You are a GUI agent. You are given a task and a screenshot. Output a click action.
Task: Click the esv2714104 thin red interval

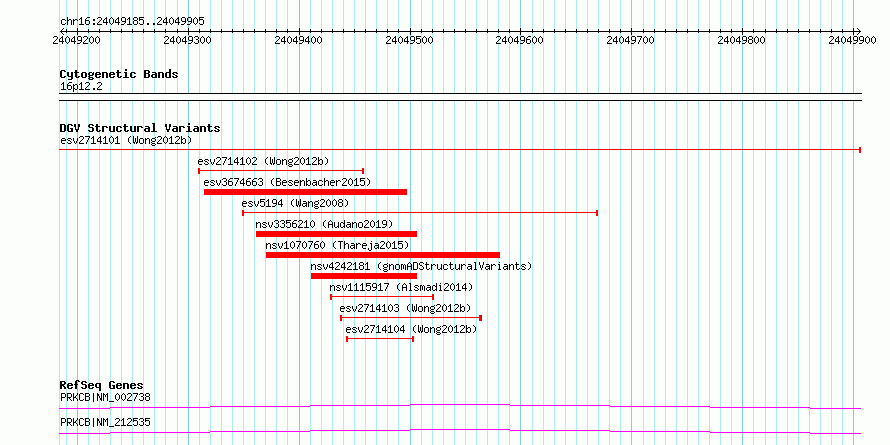pyautogui.click(x=380, y=338)
